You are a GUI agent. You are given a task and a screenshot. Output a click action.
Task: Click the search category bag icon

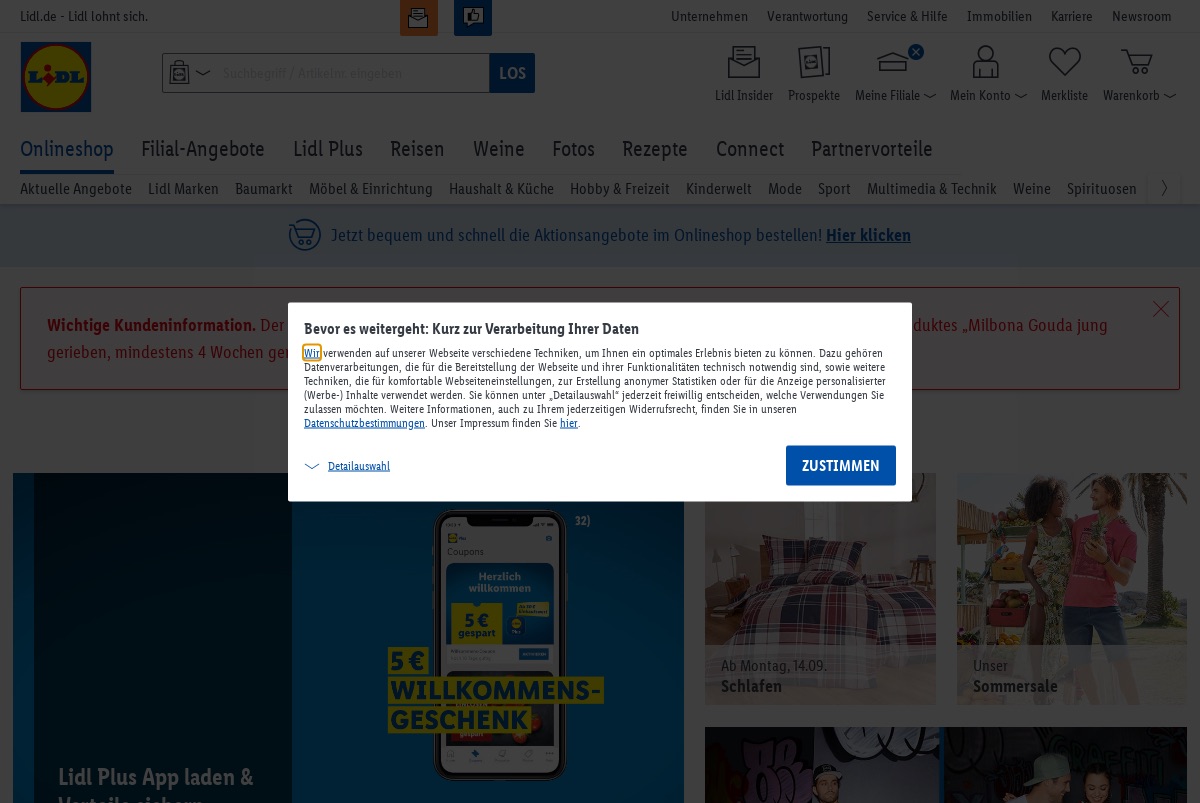[x=179, y=73]
